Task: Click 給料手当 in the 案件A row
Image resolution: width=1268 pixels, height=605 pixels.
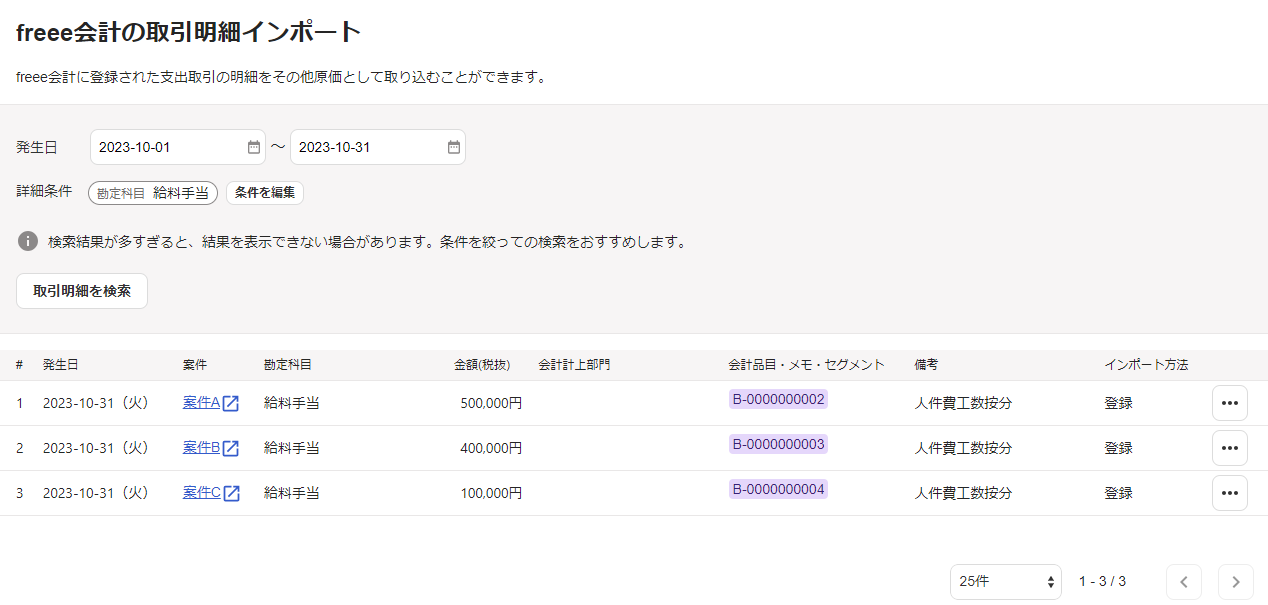Action: click(x=292, y=403)
